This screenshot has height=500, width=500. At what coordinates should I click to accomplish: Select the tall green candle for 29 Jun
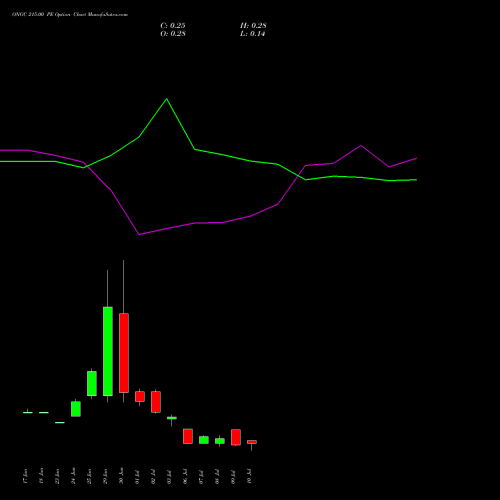(108, 351)
